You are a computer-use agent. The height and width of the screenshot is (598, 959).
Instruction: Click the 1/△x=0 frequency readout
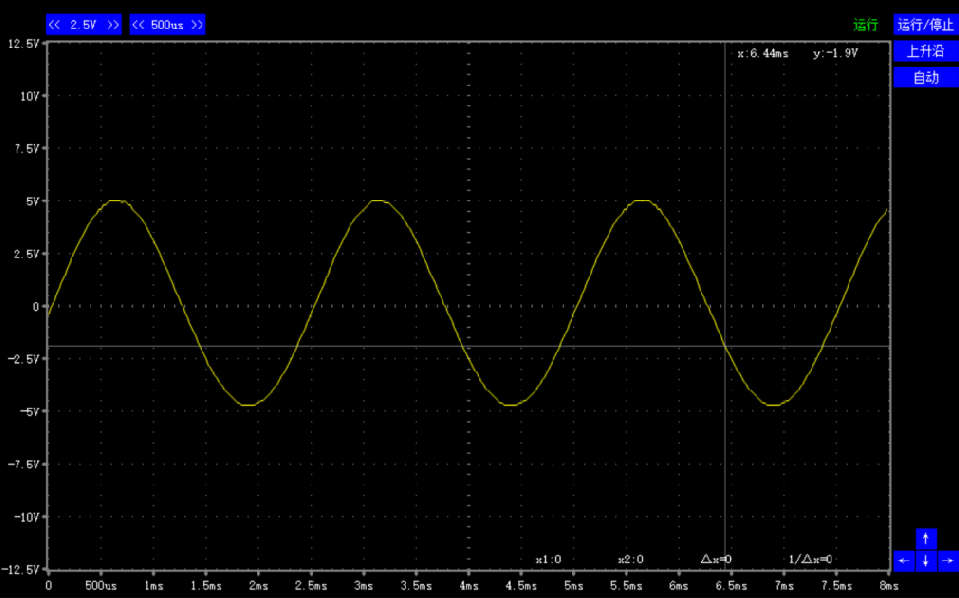pos(810,559)
